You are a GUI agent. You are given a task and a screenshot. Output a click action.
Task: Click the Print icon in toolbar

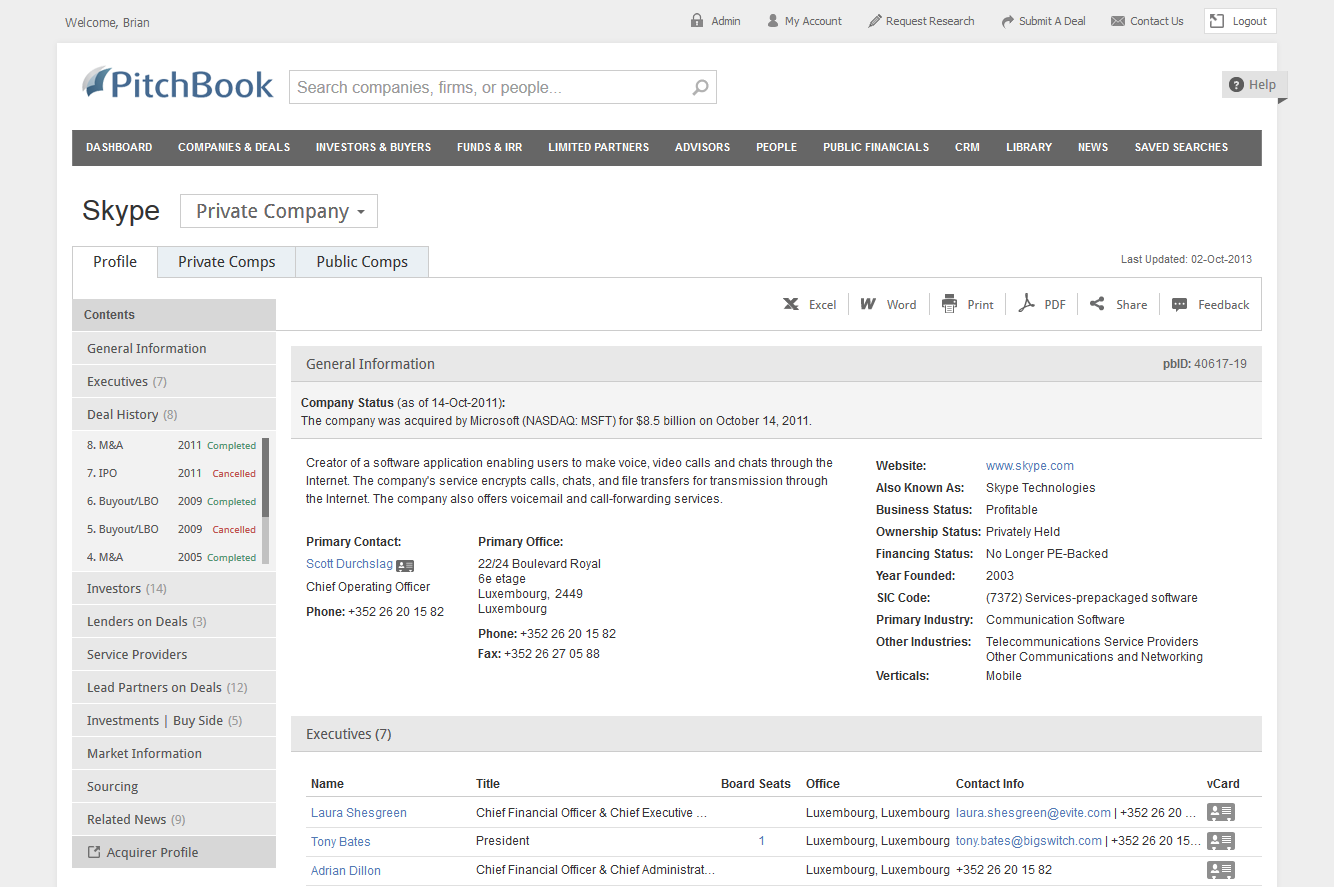pyautogui.click(x=950, y=304)
